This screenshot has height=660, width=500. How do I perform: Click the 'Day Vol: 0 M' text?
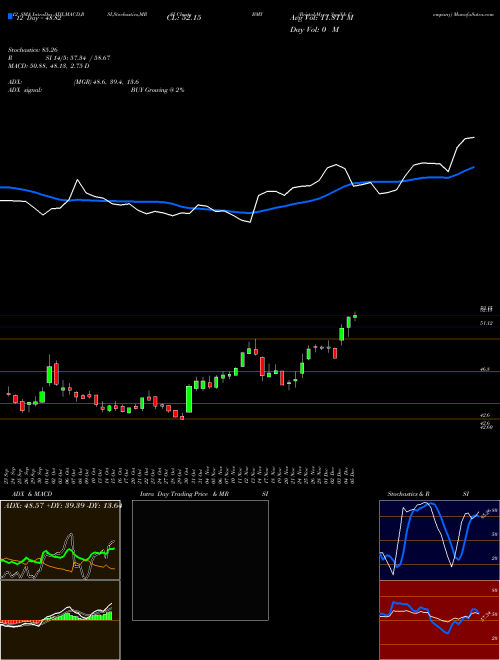[x=314, y=30]
